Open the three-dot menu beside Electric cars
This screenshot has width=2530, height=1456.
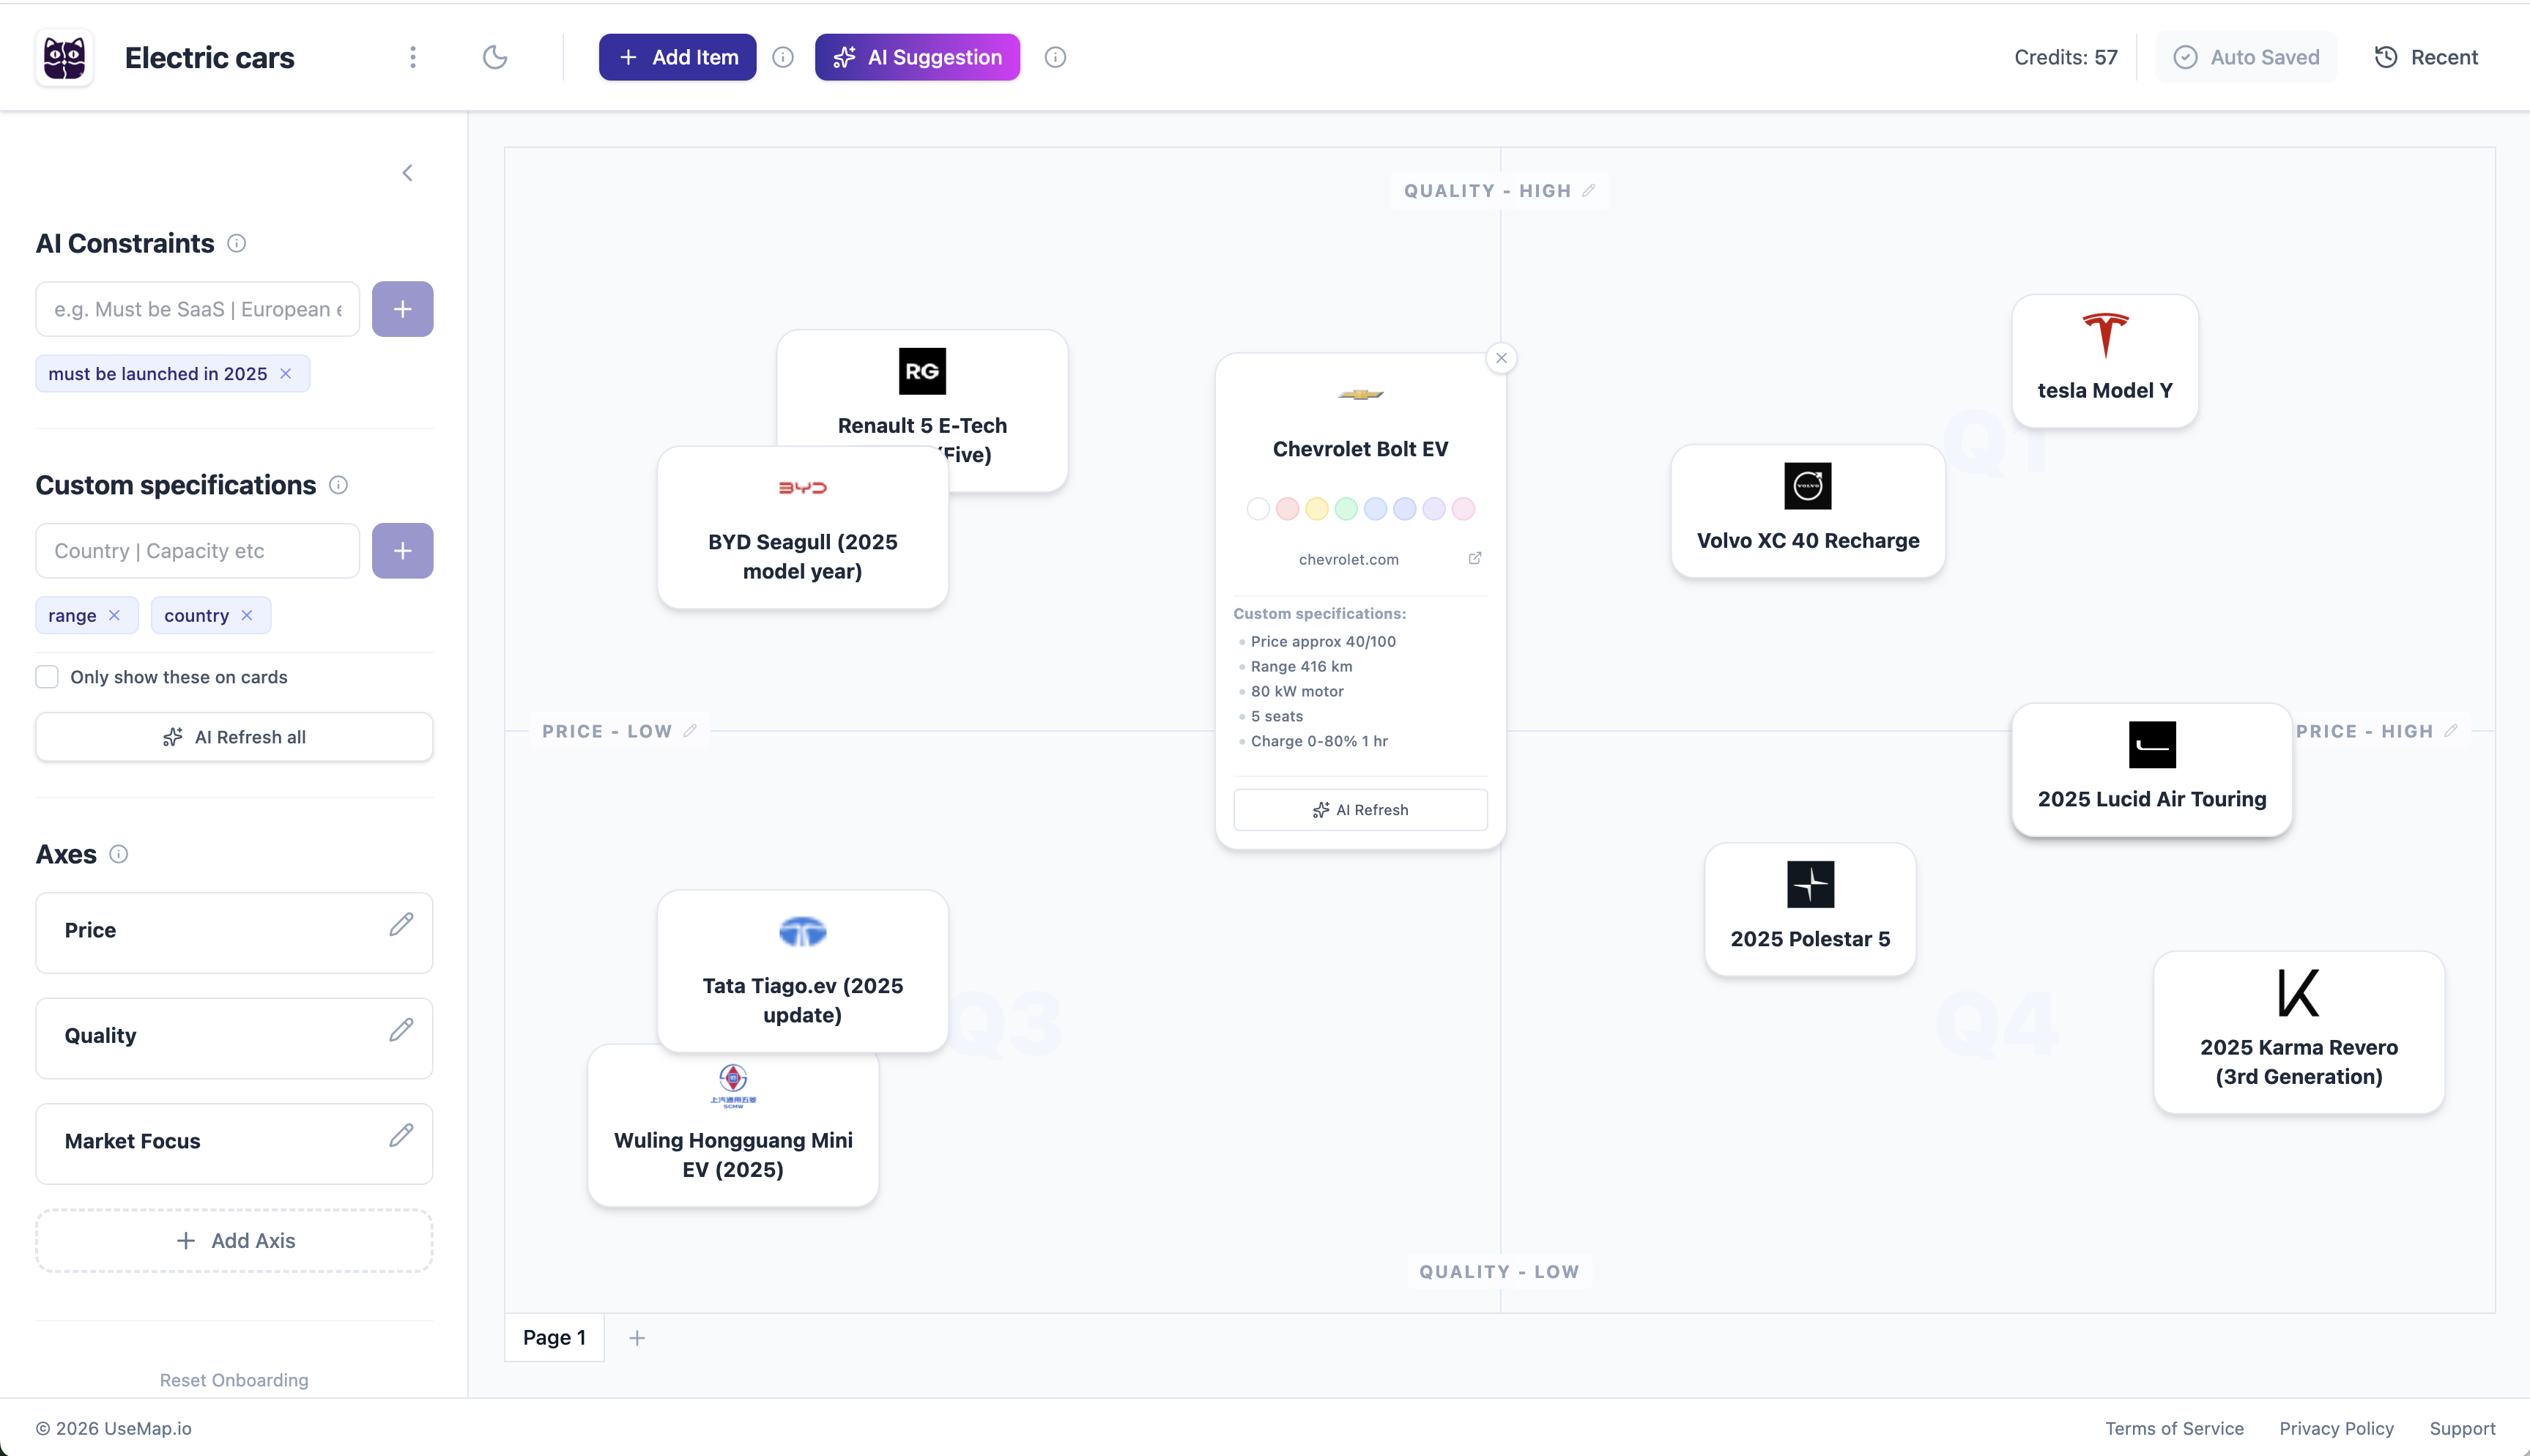(413, 57)
